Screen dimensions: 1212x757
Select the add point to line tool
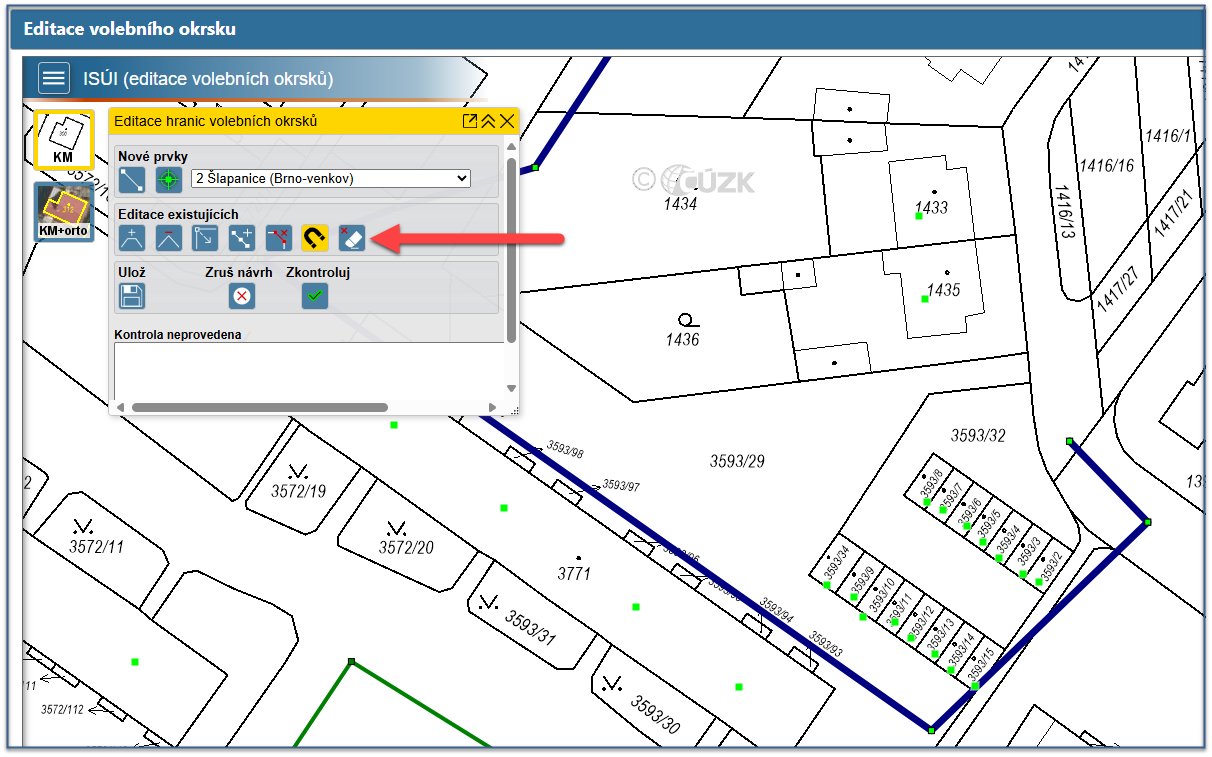242,238
